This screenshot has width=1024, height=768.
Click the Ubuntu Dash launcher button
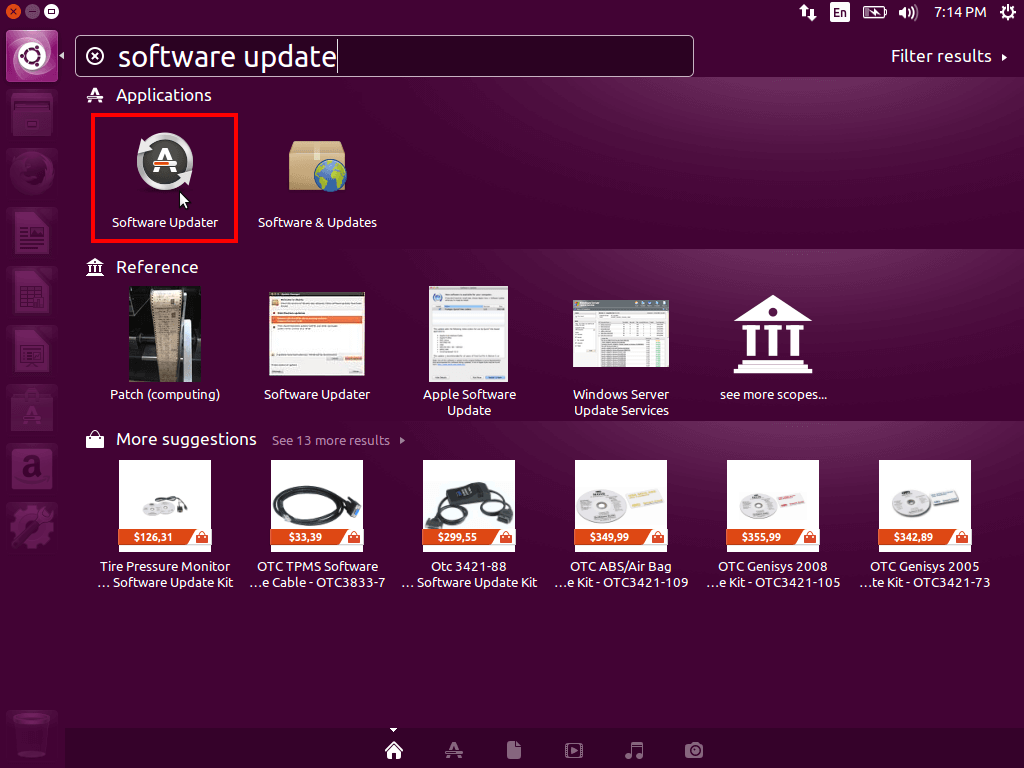[31, 56]
